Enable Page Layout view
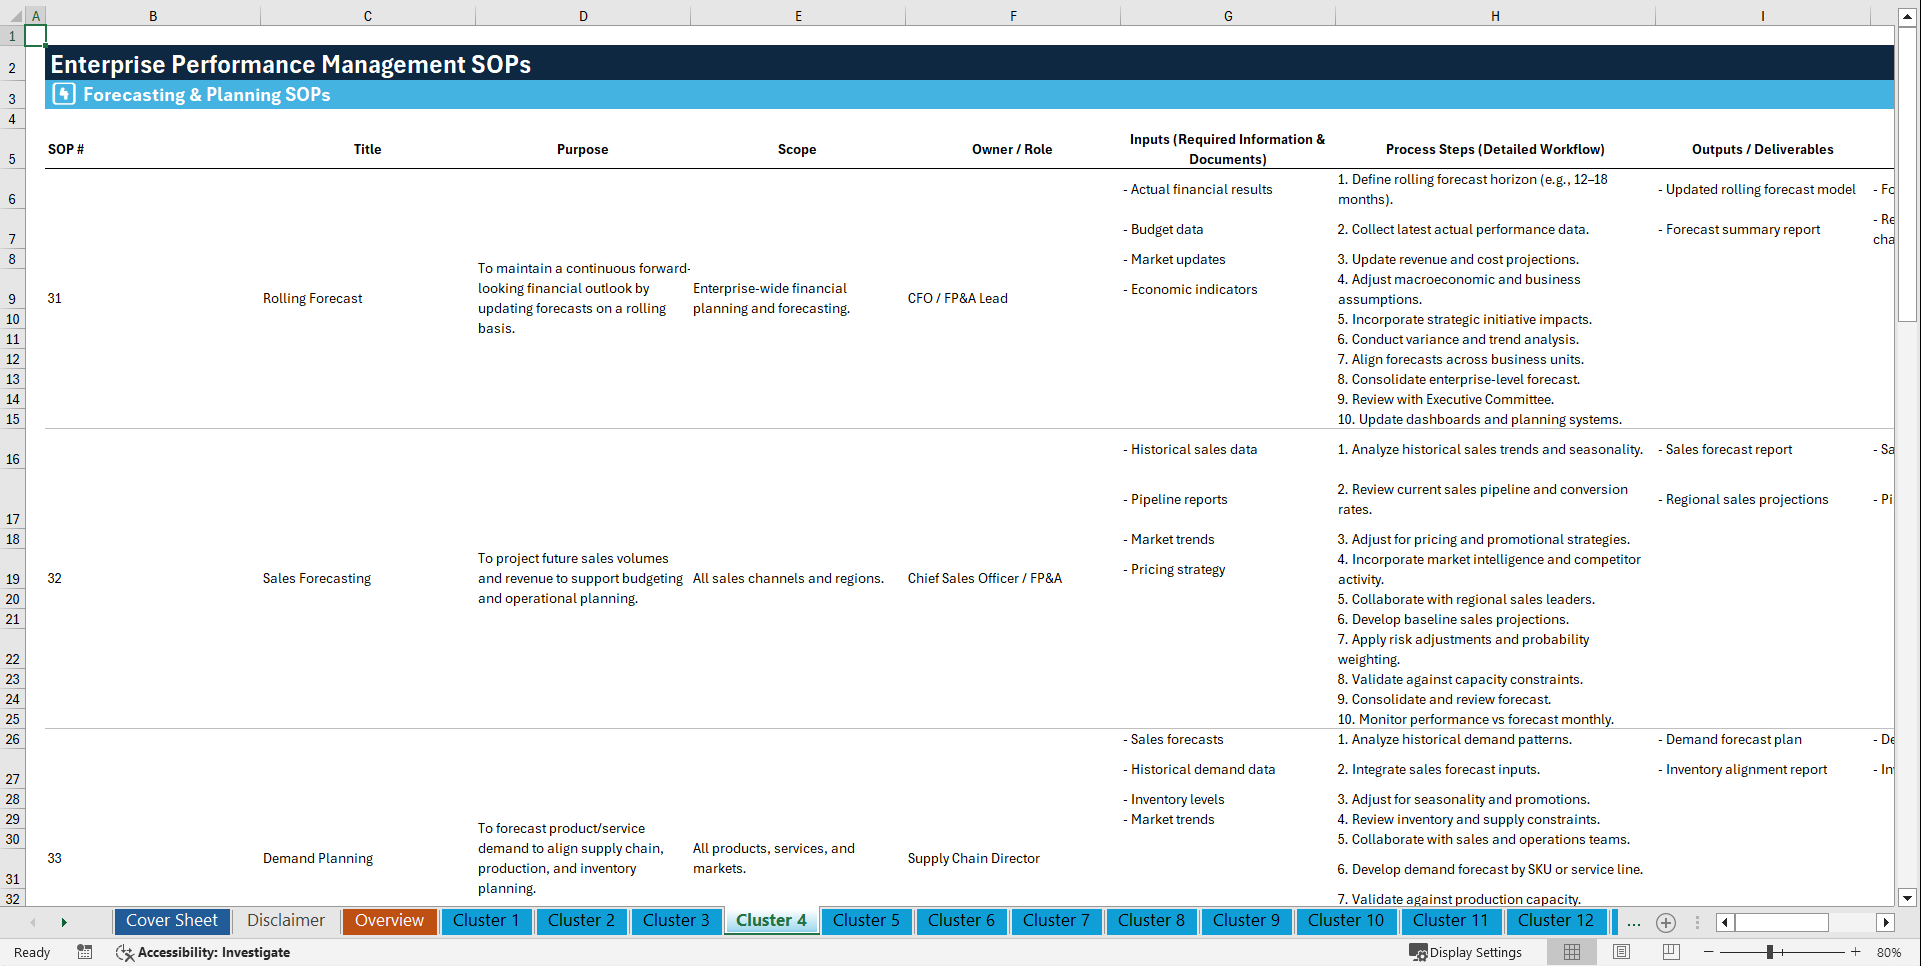This screenshot has height=966, width=1921. pyautogui.click(x=1620, y=952)
